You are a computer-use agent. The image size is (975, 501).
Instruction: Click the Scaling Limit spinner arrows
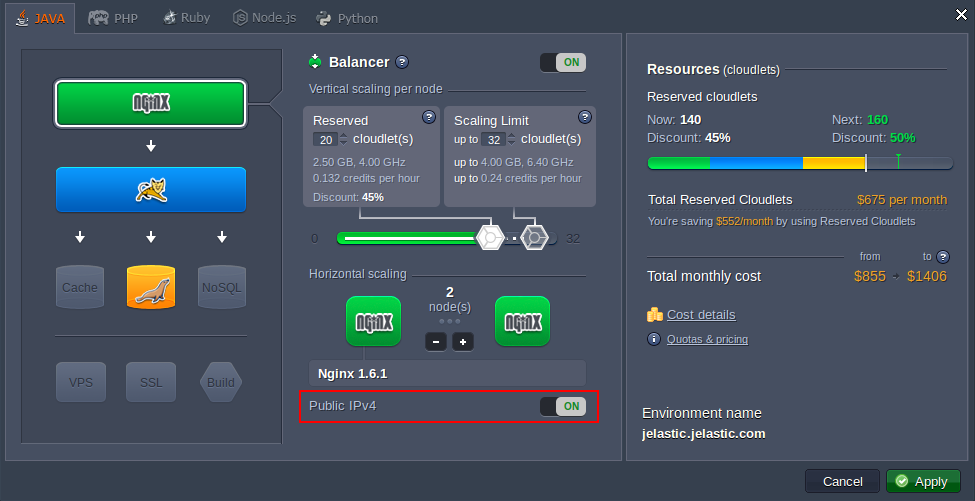coord(511,140)
